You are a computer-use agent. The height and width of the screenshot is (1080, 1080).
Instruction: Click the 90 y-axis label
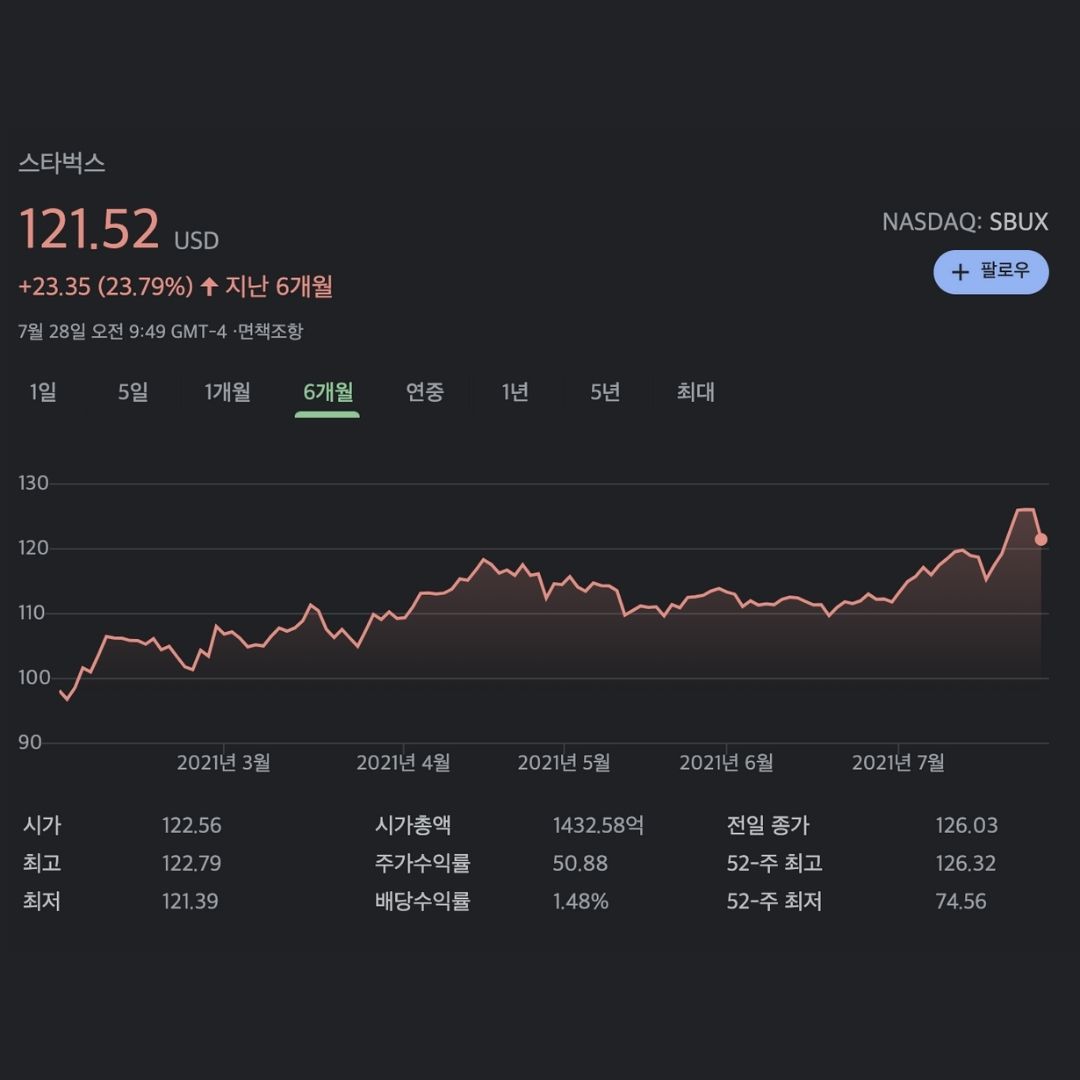click(30, 742)
